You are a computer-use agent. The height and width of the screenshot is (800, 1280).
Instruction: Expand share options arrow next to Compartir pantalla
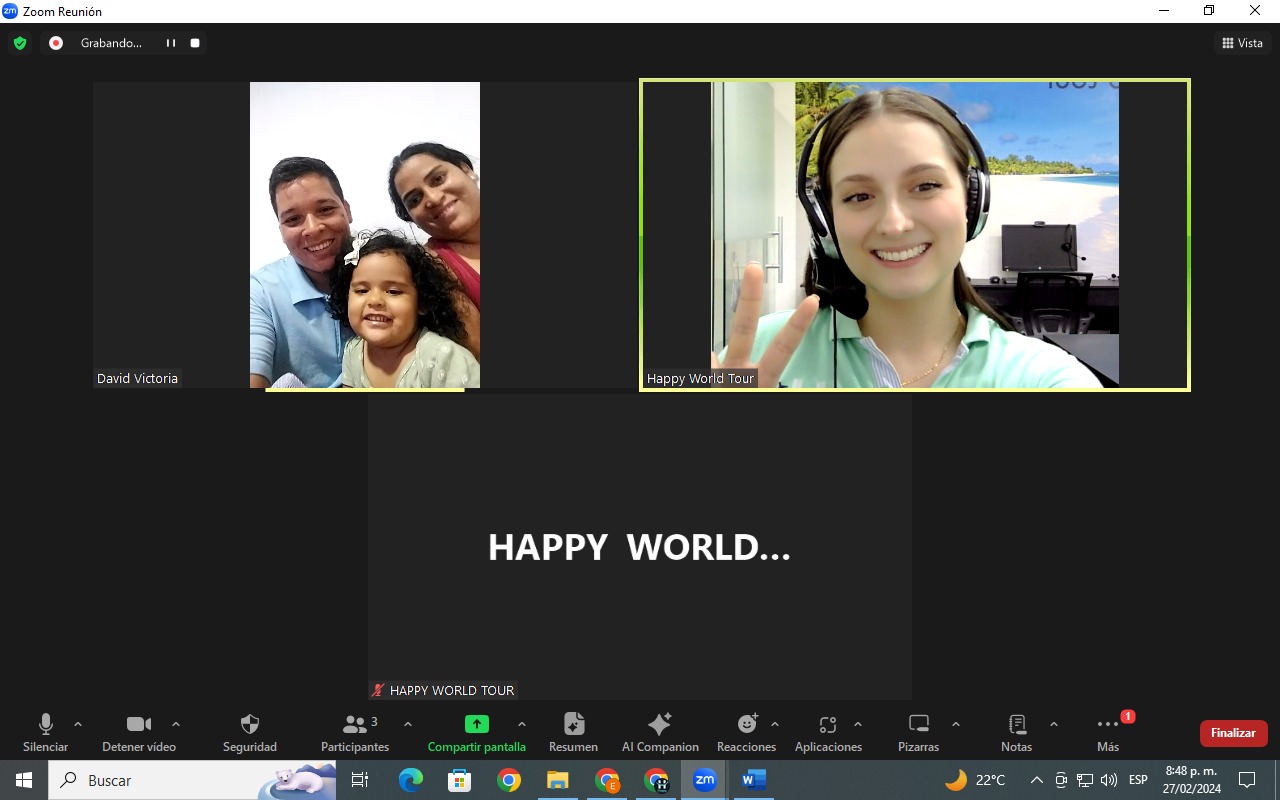[522, 724]
